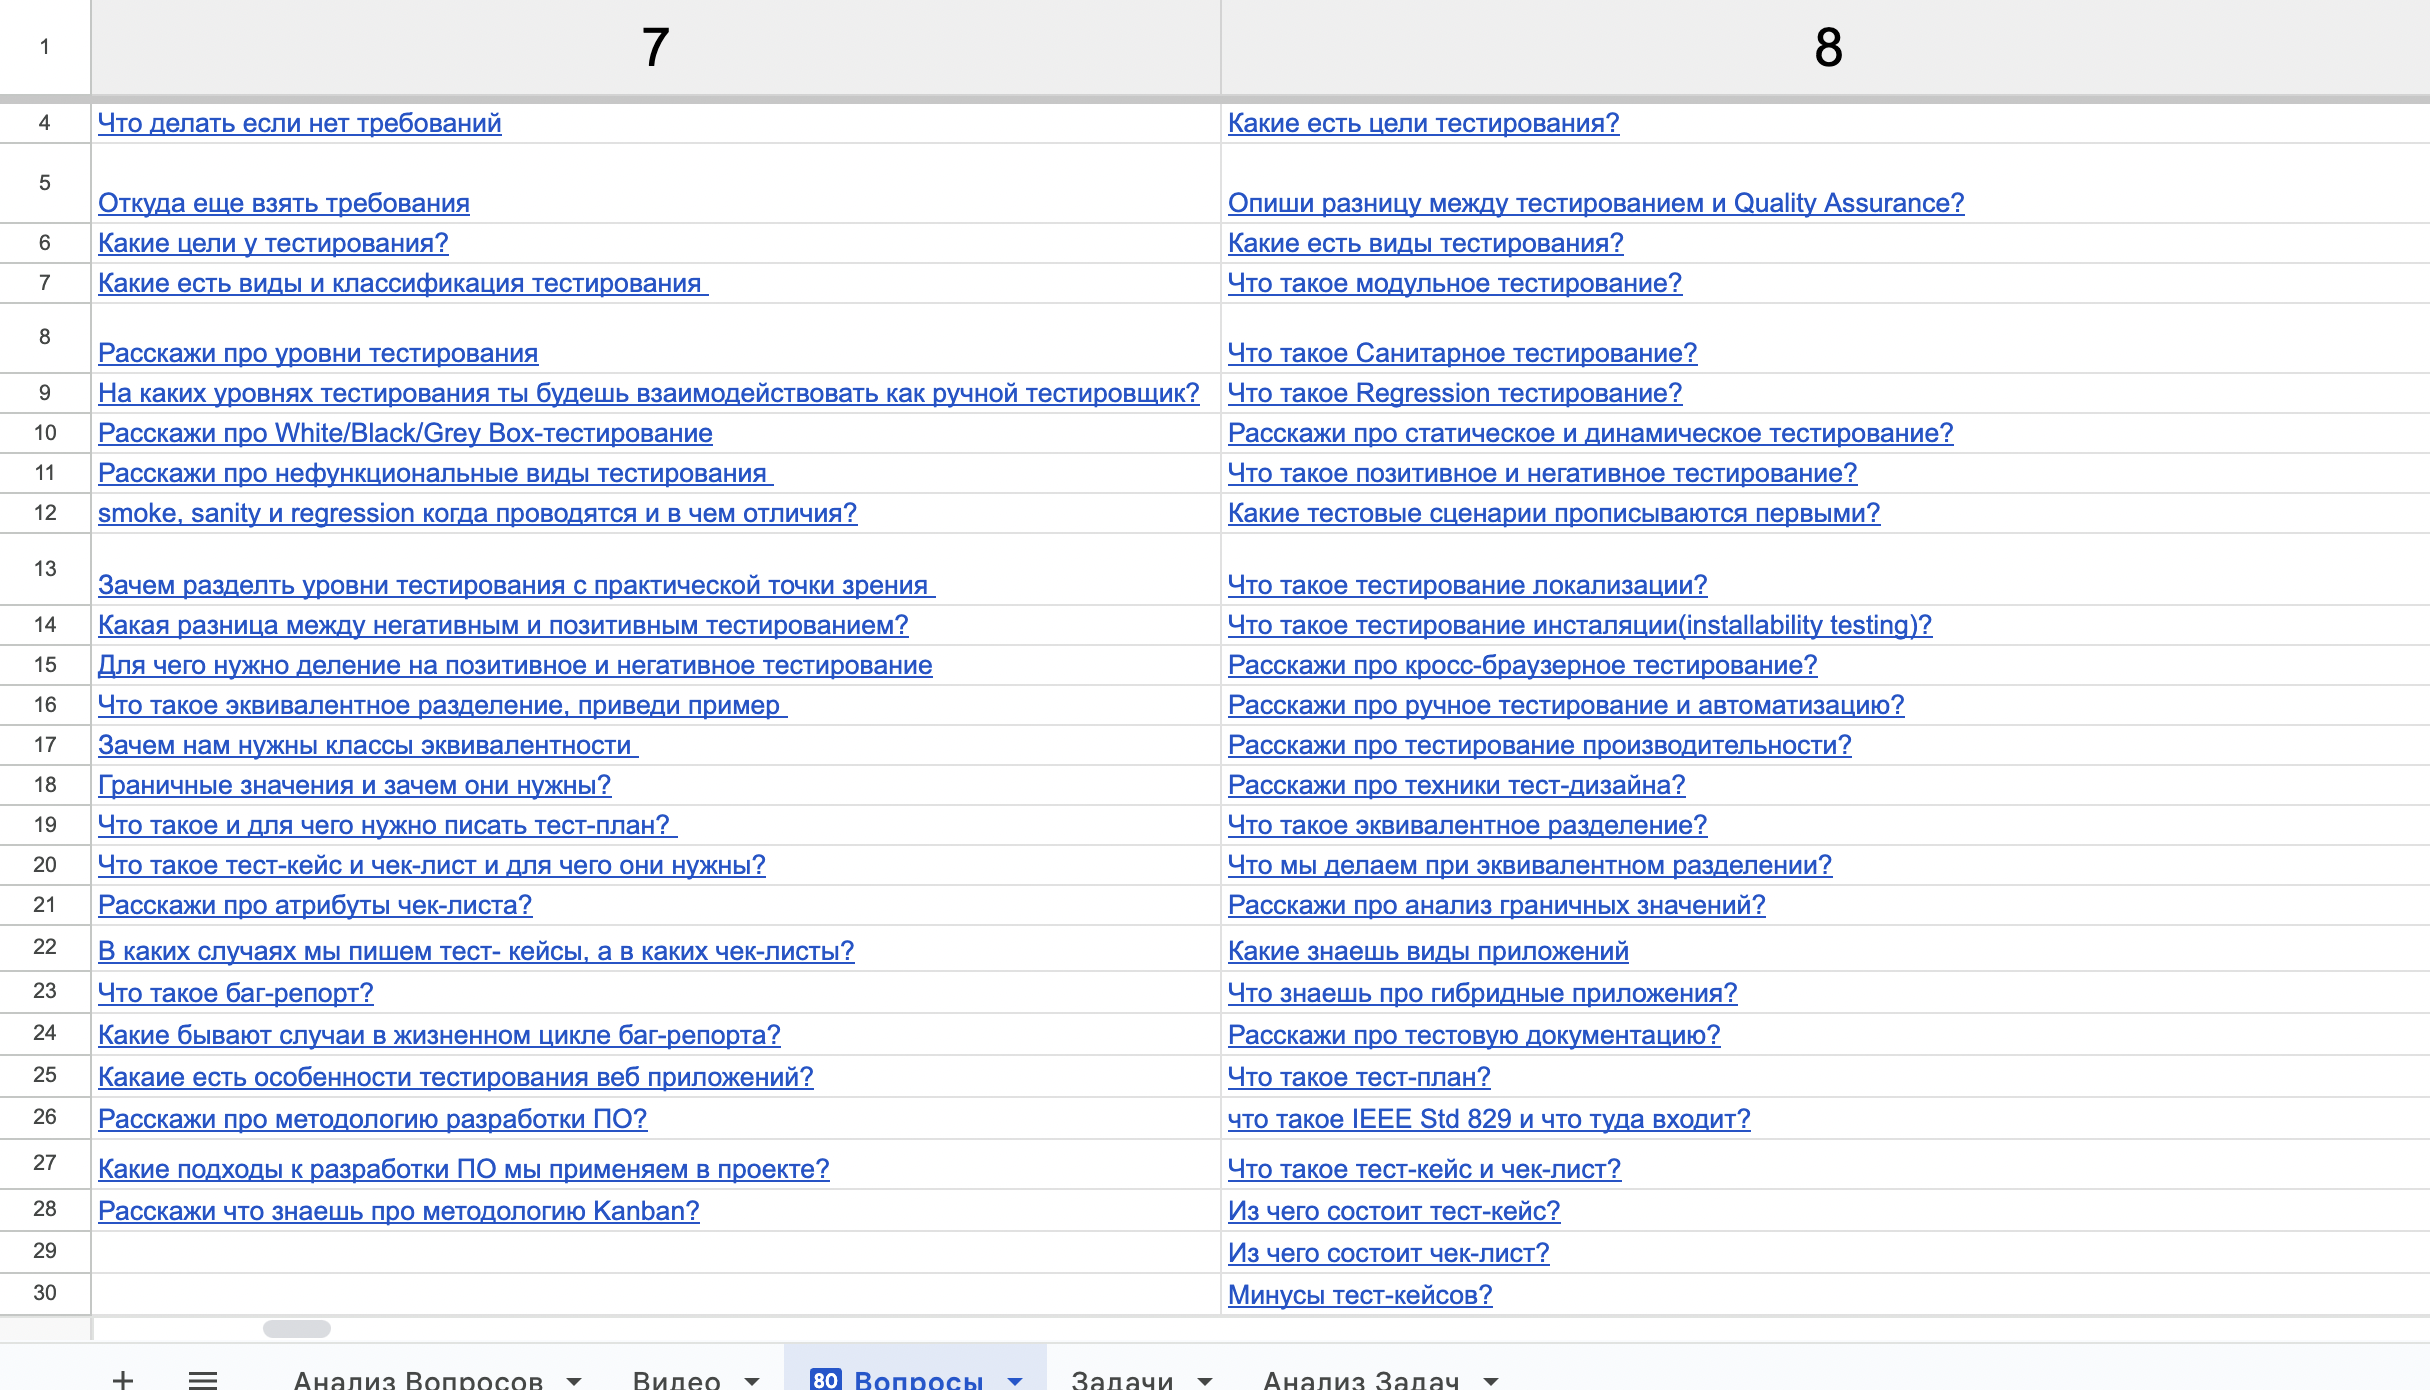Open the link Что такое баг-репорт?
The width and height of the screenshot is (2430, 1390).
tap(235, 993)
